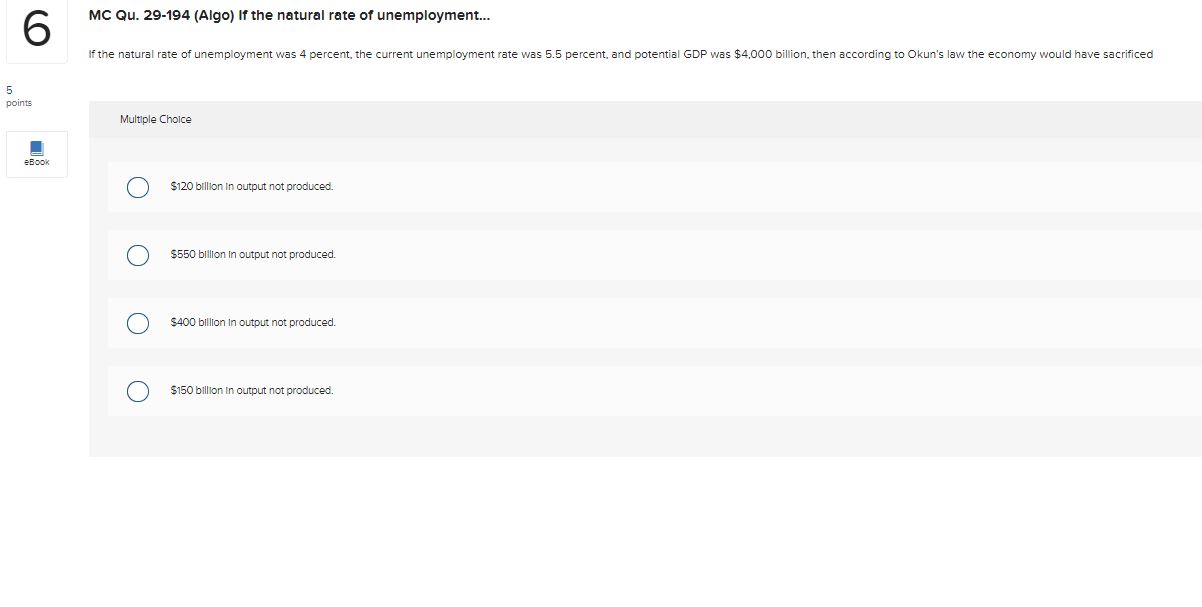Viewport: 1202px width, 607px height.
Task: Click the Okun's law question text
Action: coord(620,54)
